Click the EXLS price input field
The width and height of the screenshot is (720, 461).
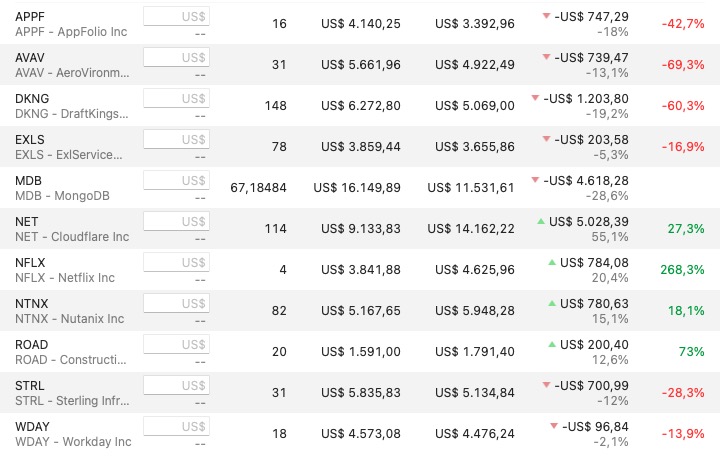click(x=176, y=140)
